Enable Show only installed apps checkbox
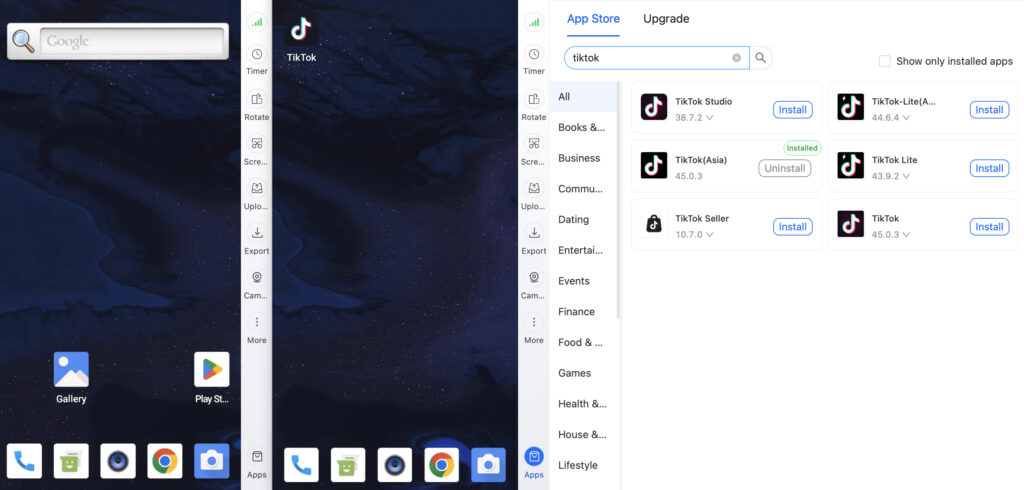Screen dimensions: 1024x490 pos(884,61)
